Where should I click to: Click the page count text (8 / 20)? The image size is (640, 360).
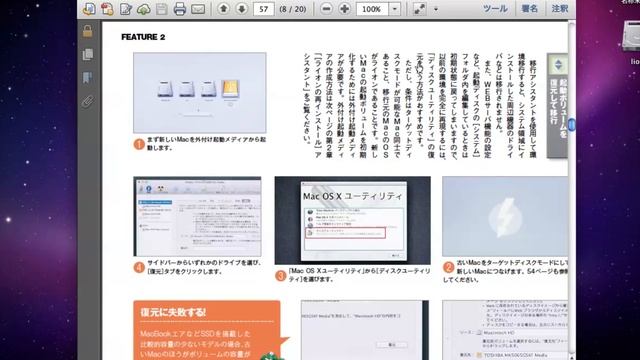pos(293,9)
